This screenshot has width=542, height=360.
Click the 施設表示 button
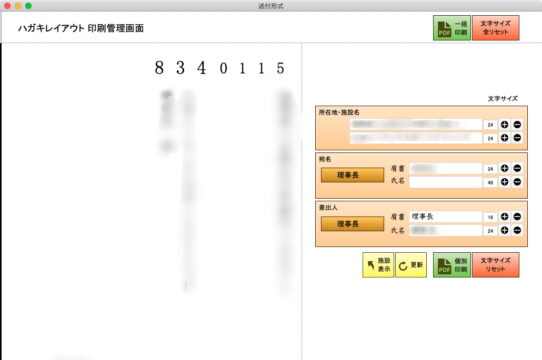coord(378,265)
